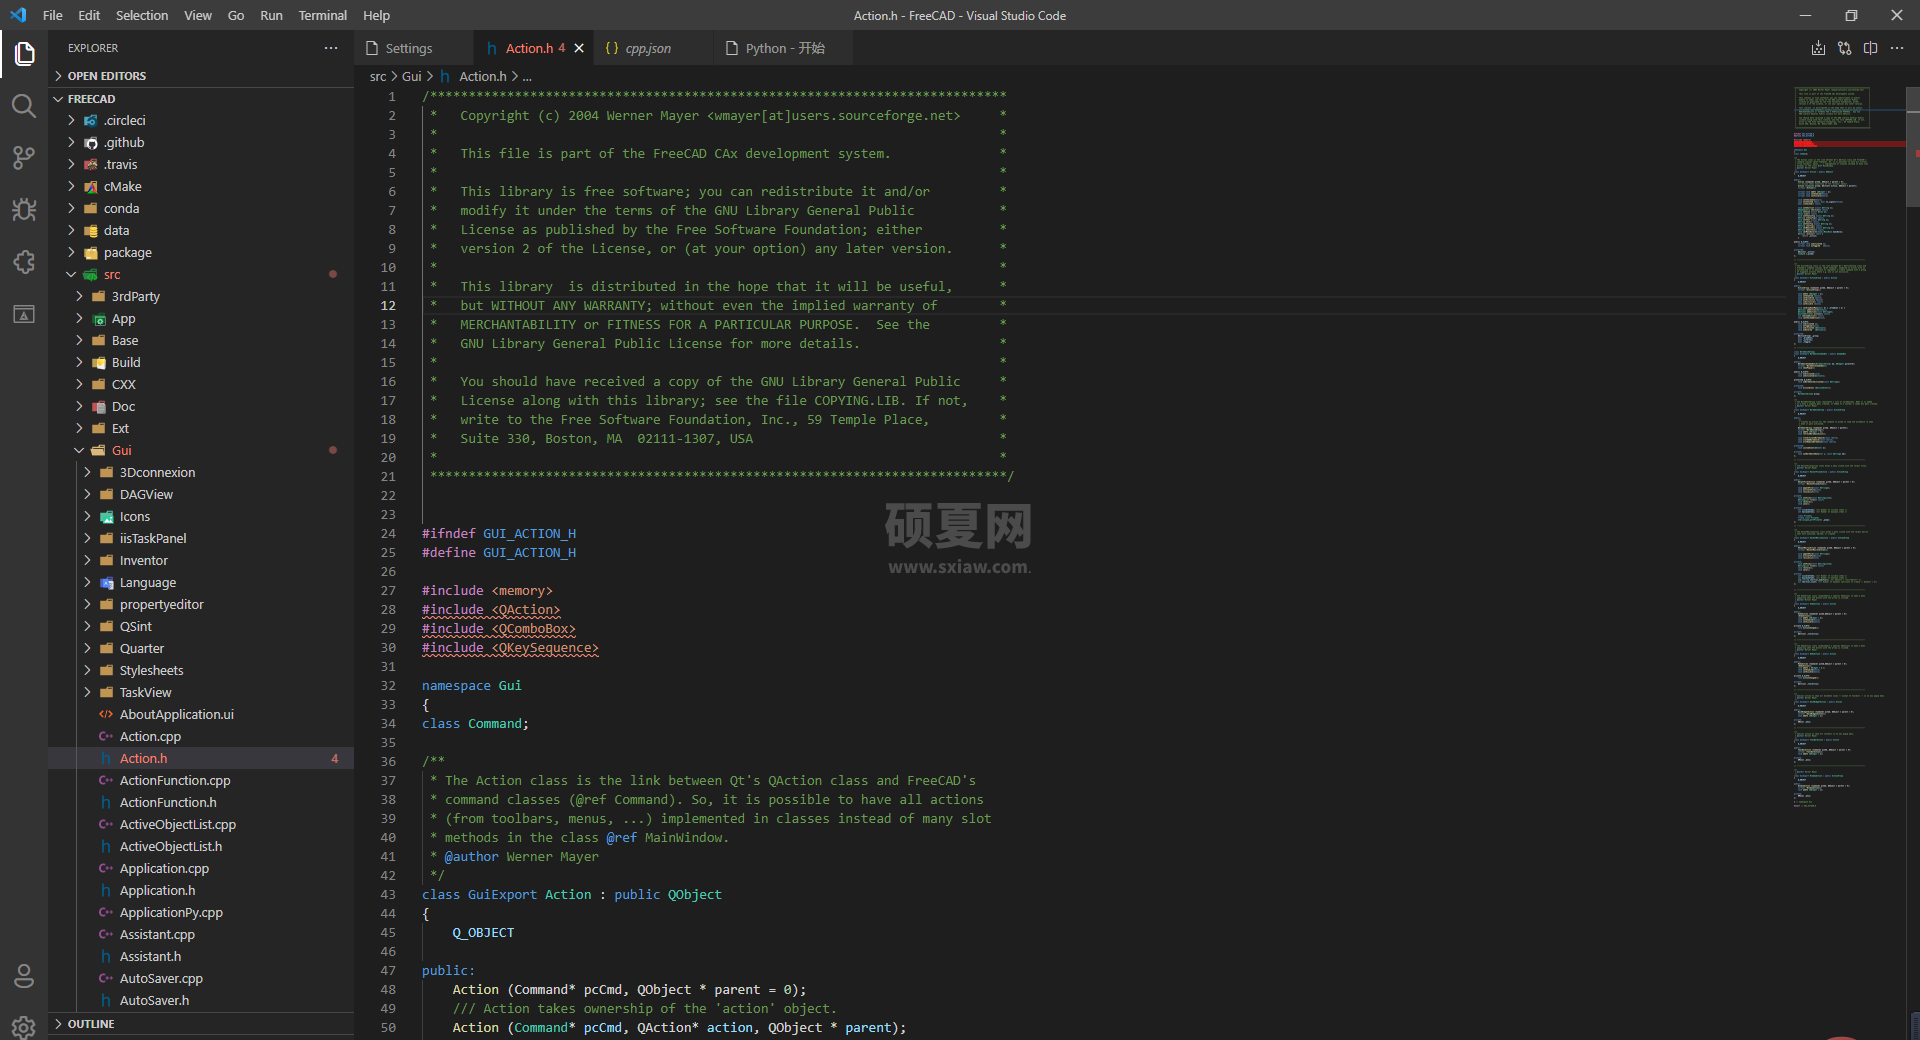Collapse the Gui folder
The height and width of the screenshot is (1040, 1920).
point(80,451)
